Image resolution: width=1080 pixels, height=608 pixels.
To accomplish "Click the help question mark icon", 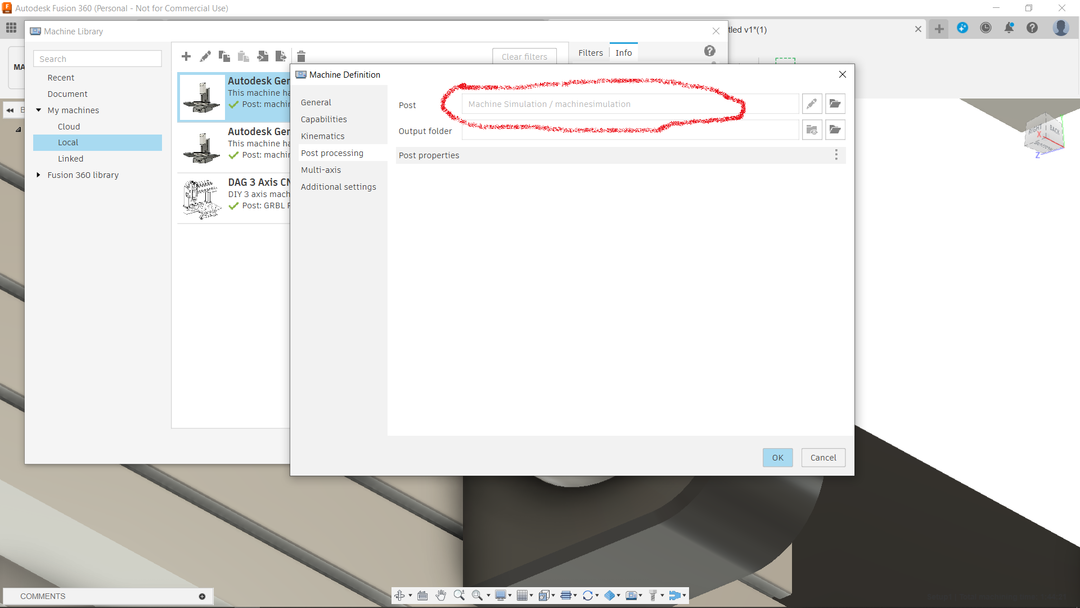I will click(709, 51).
